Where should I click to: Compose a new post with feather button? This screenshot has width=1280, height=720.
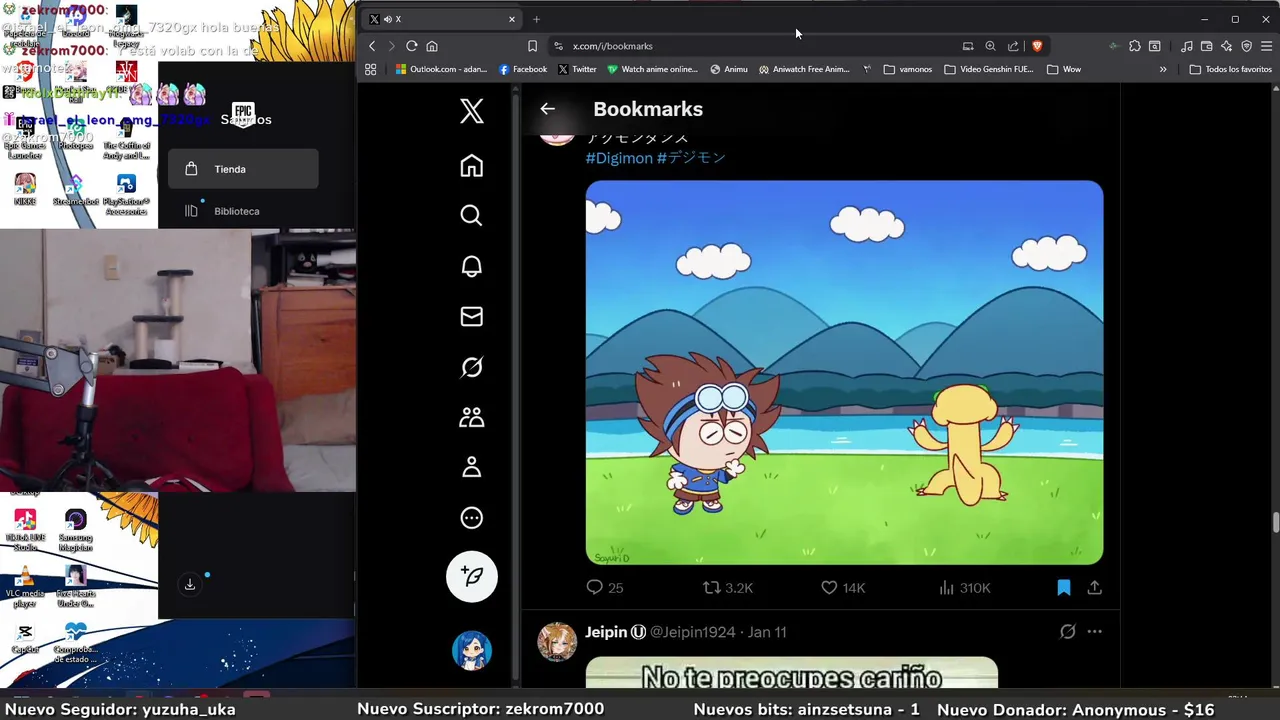click(x=472, y=576)
